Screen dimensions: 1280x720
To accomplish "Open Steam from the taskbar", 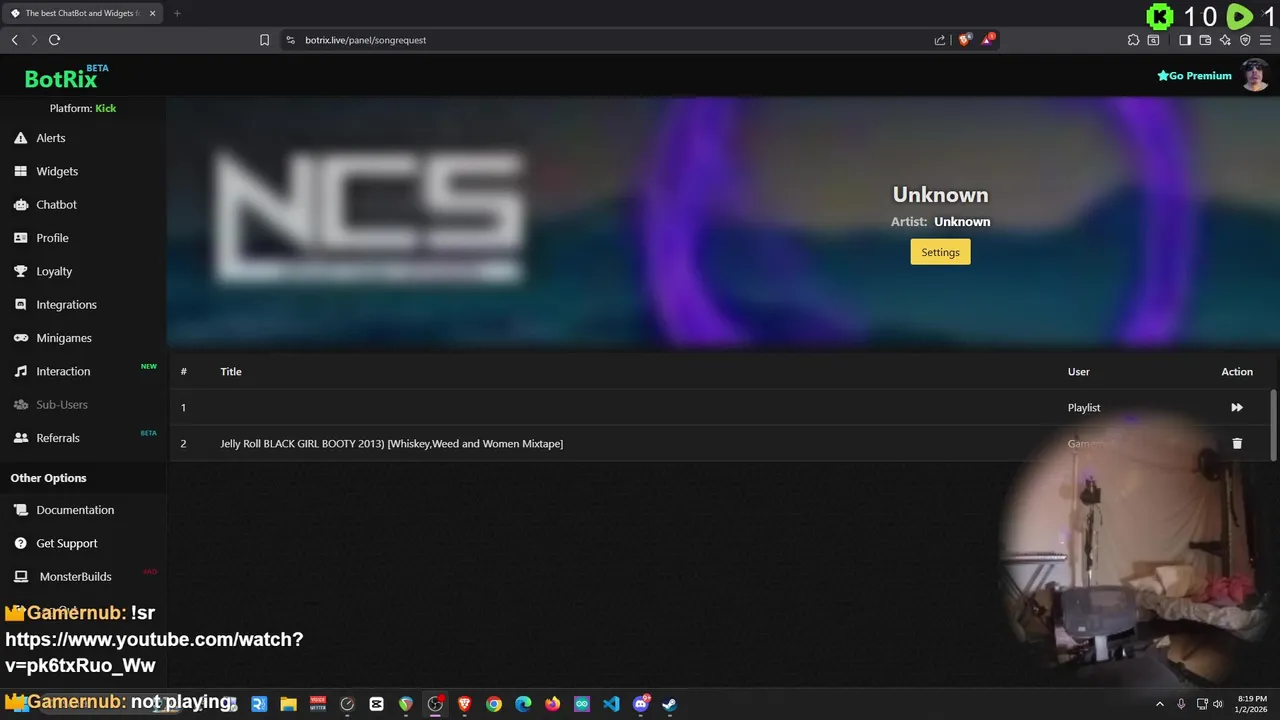I will coord(670,704).
